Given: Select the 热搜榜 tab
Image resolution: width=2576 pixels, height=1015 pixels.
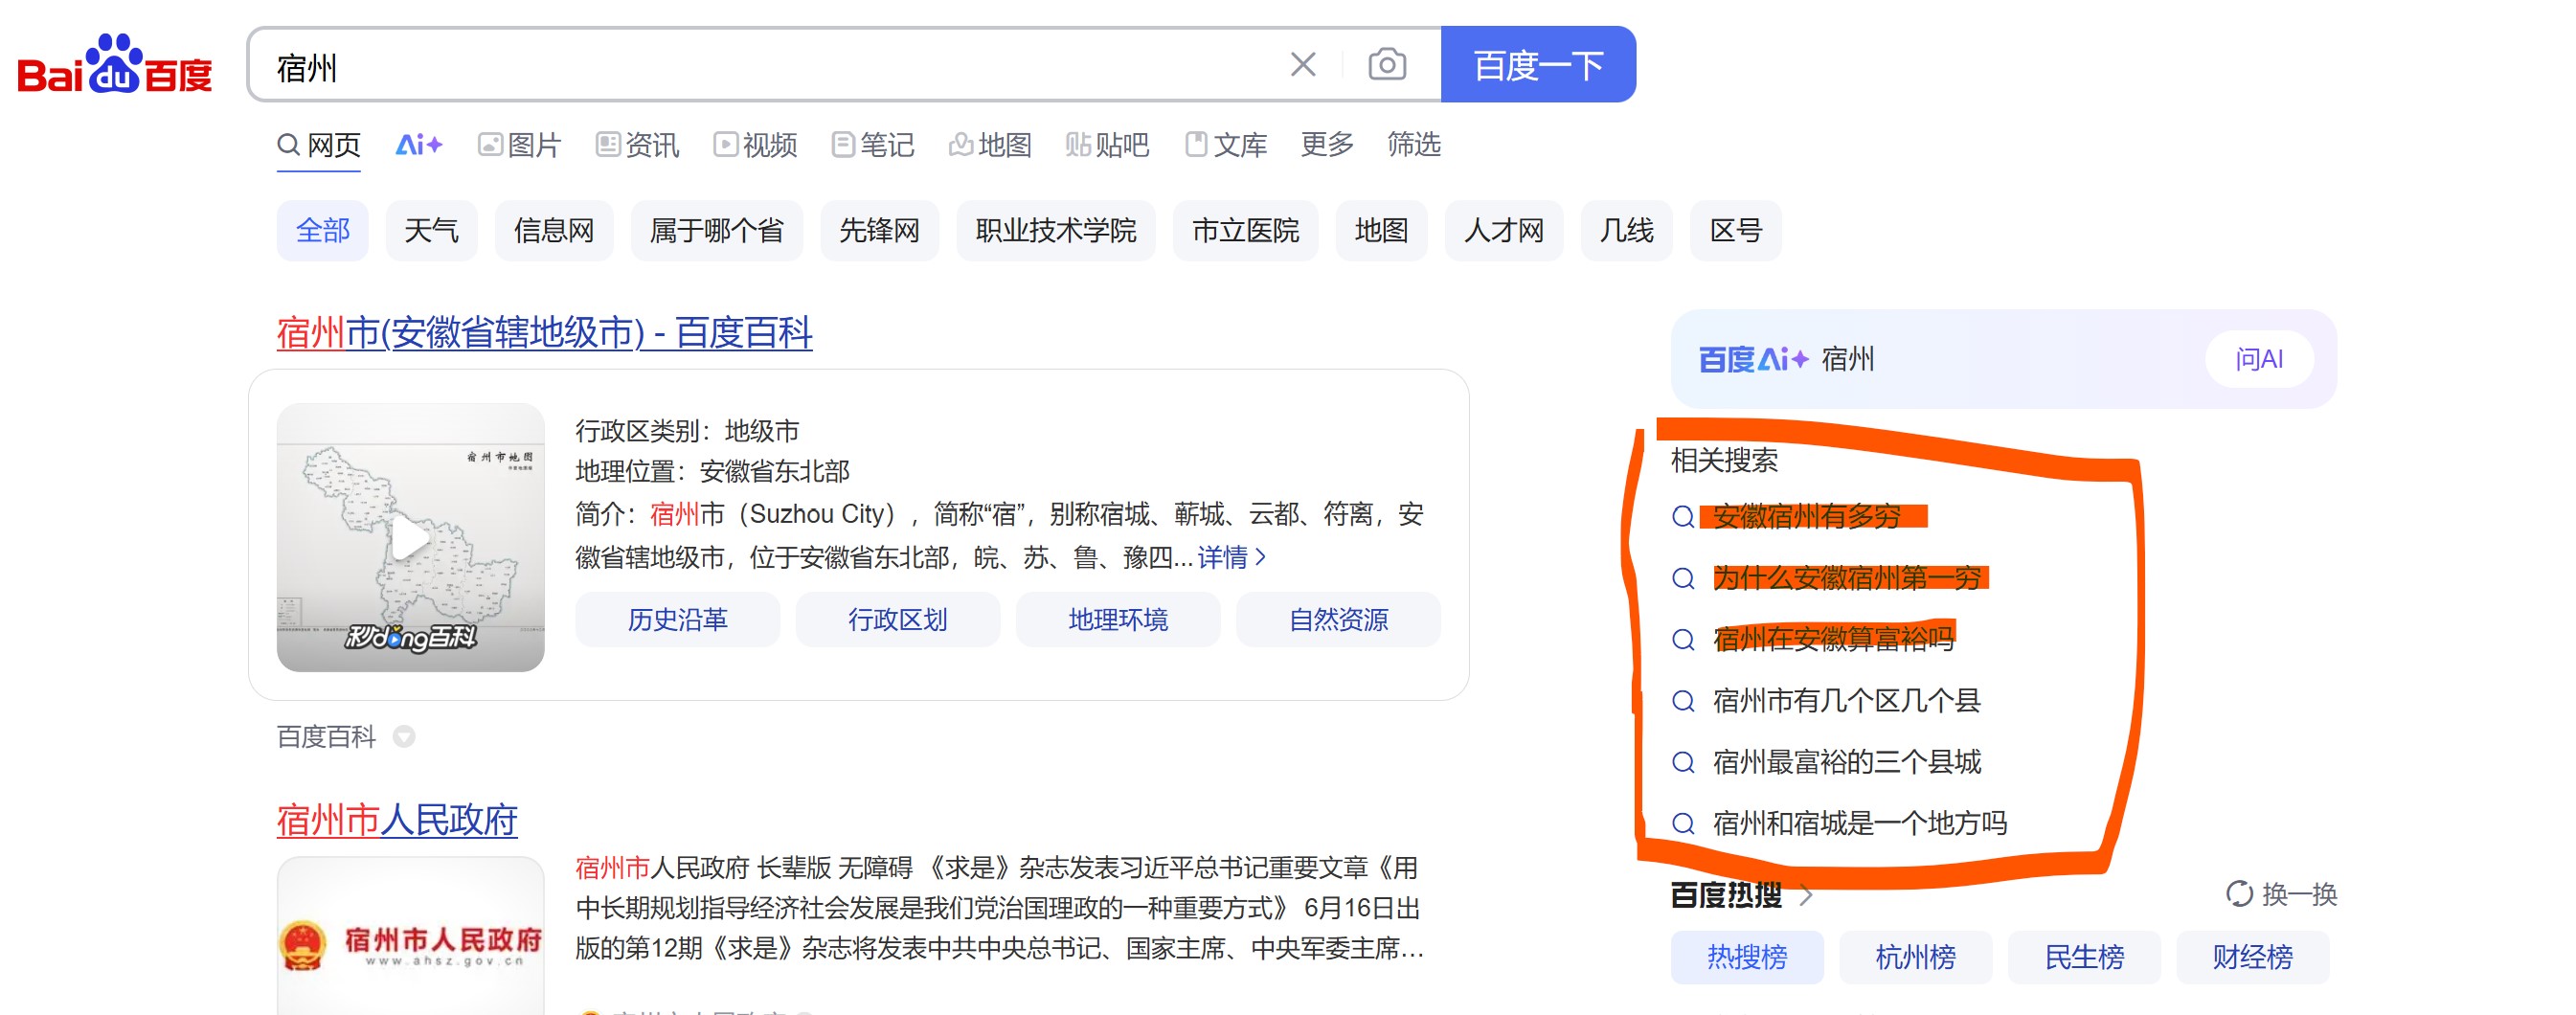Looking at the screenshot, I should pyautogui.click(x=1747, y=957).
